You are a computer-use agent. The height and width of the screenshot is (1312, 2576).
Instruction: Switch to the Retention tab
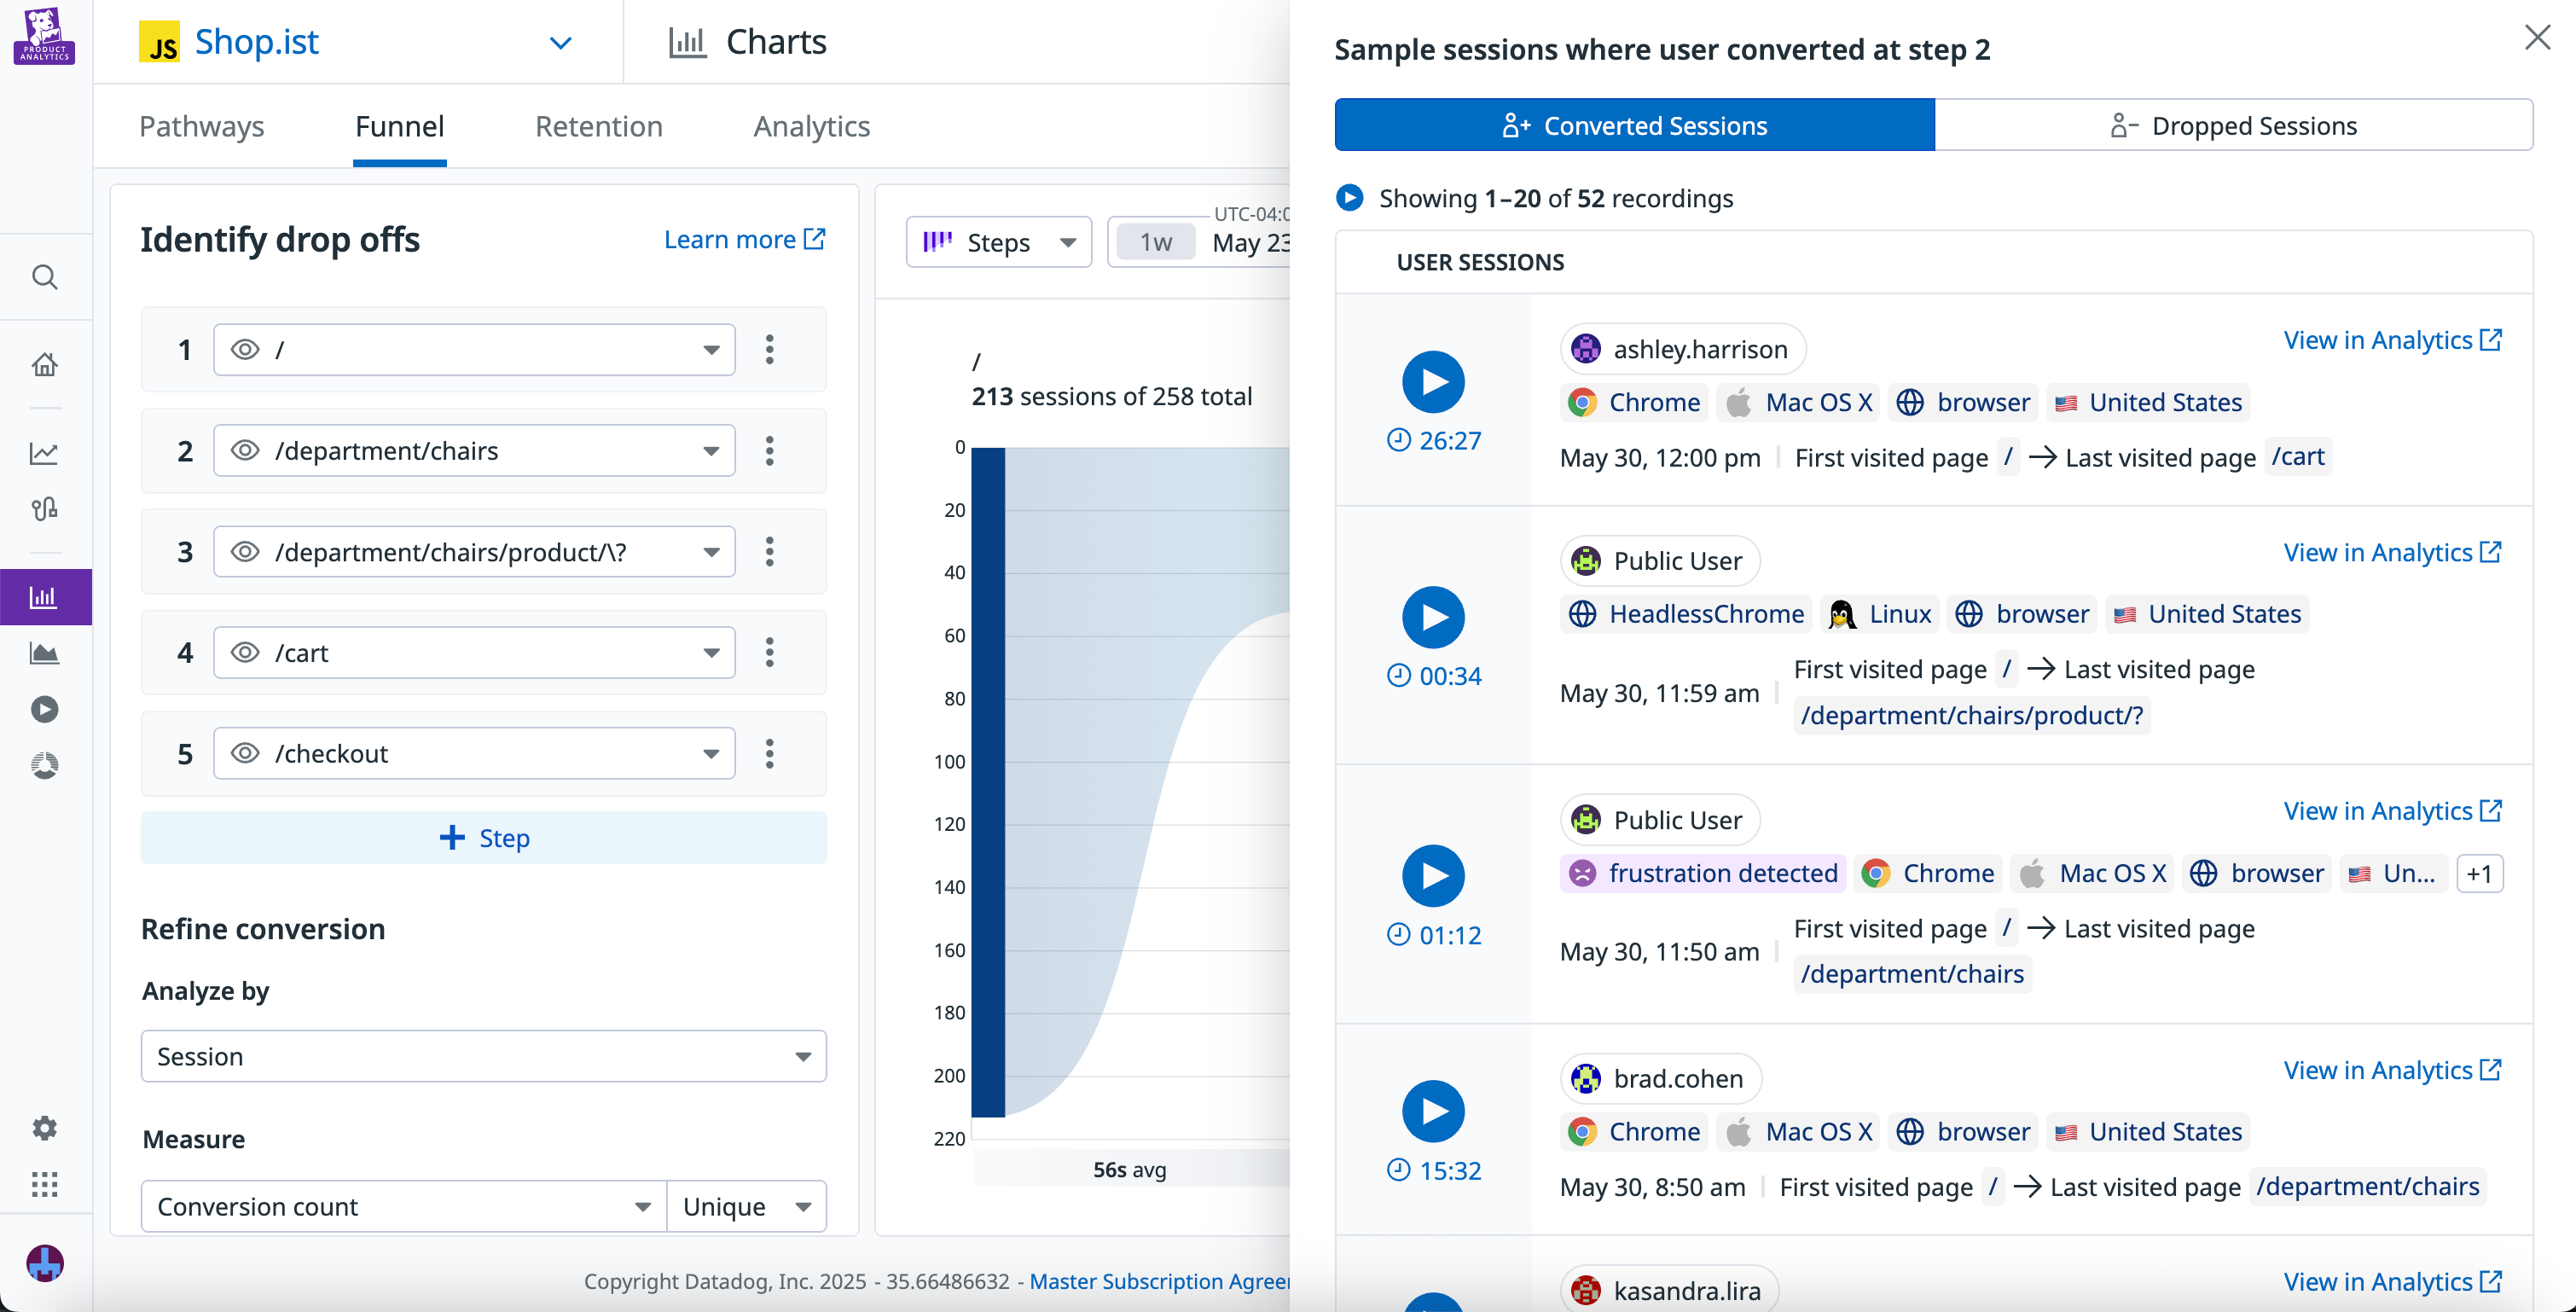tap(598, 126)
